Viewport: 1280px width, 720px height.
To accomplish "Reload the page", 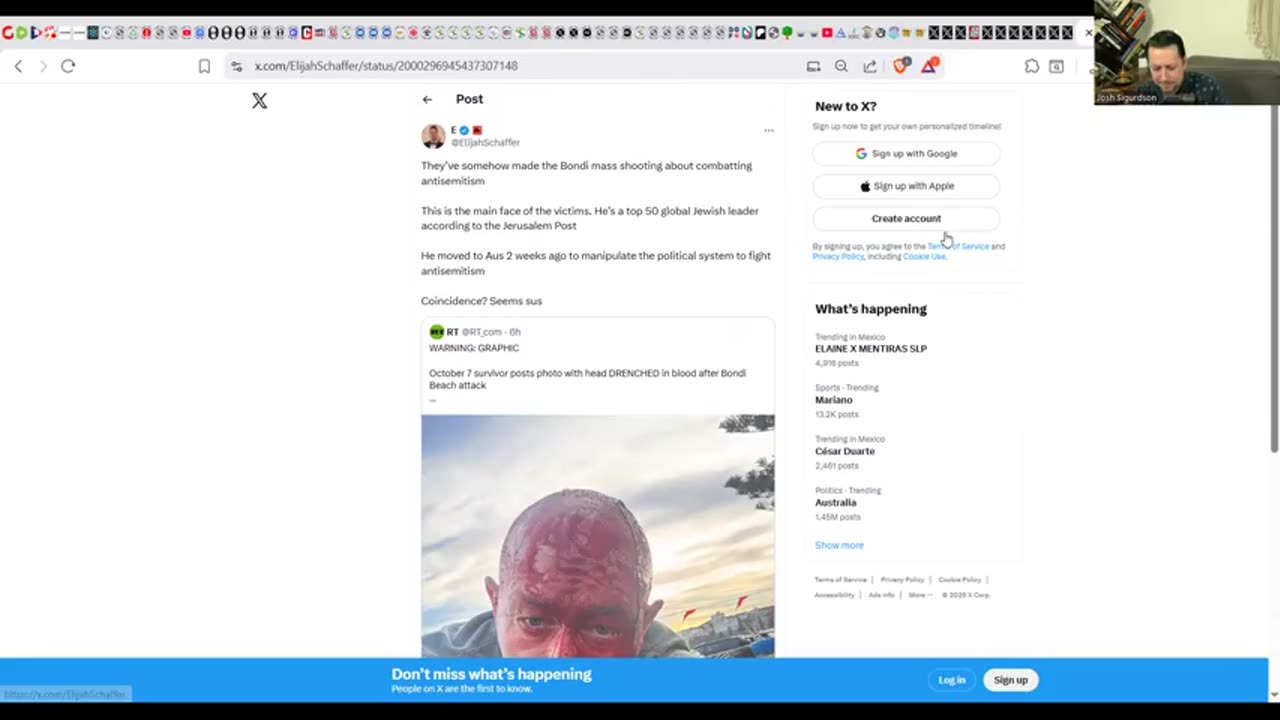I will [68, 66].
